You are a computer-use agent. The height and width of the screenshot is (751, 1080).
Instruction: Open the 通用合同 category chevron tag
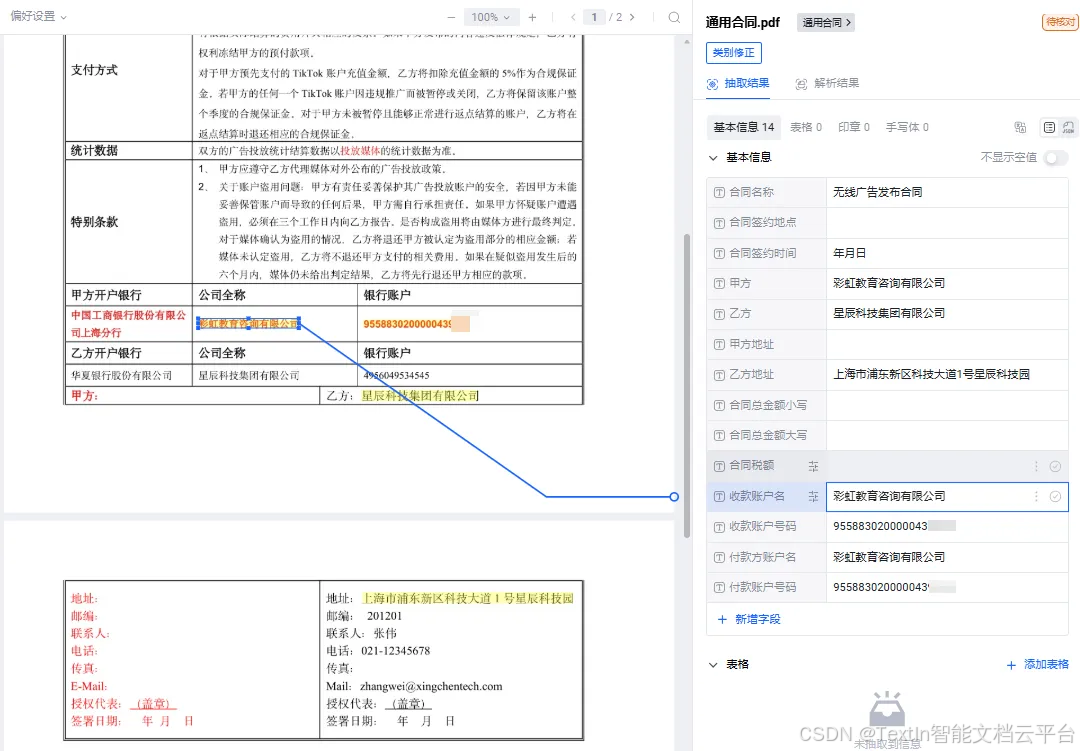point(826,22)
